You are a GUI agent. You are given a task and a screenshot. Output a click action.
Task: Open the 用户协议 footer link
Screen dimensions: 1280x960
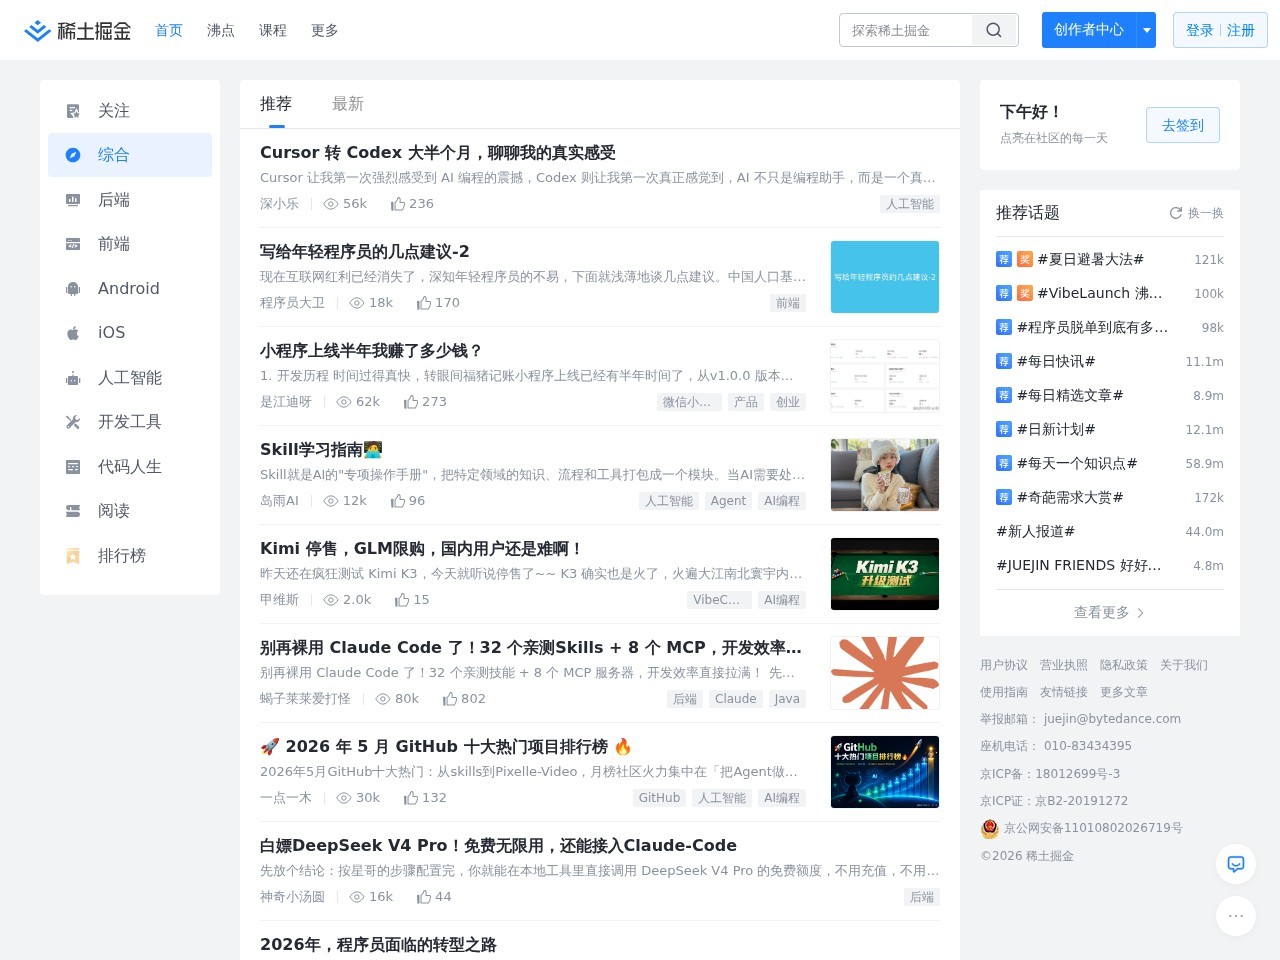(1004, 665)
